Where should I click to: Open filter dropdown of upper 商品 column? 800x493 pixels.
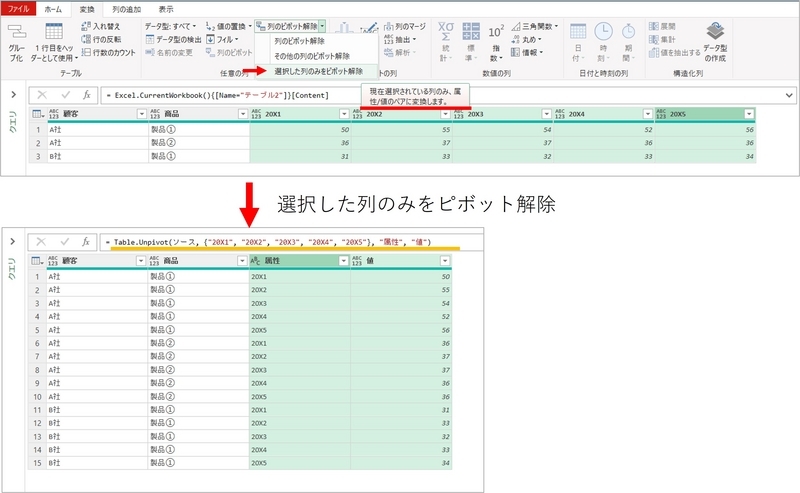click(243, 114)
